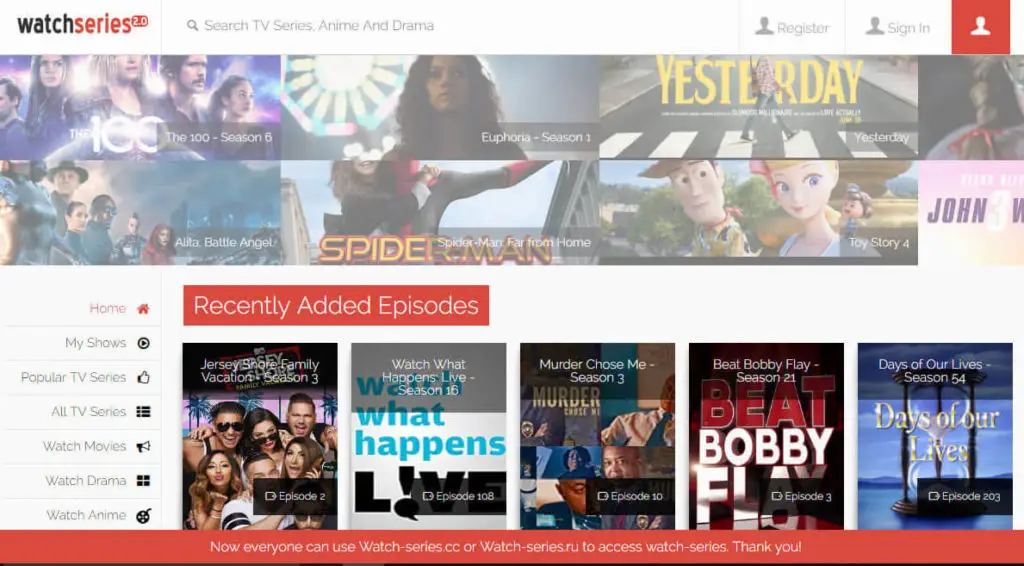Viewport: 1024px width, 566px height.
Task: Focus the Search TV Series input field
Action: 451,25
